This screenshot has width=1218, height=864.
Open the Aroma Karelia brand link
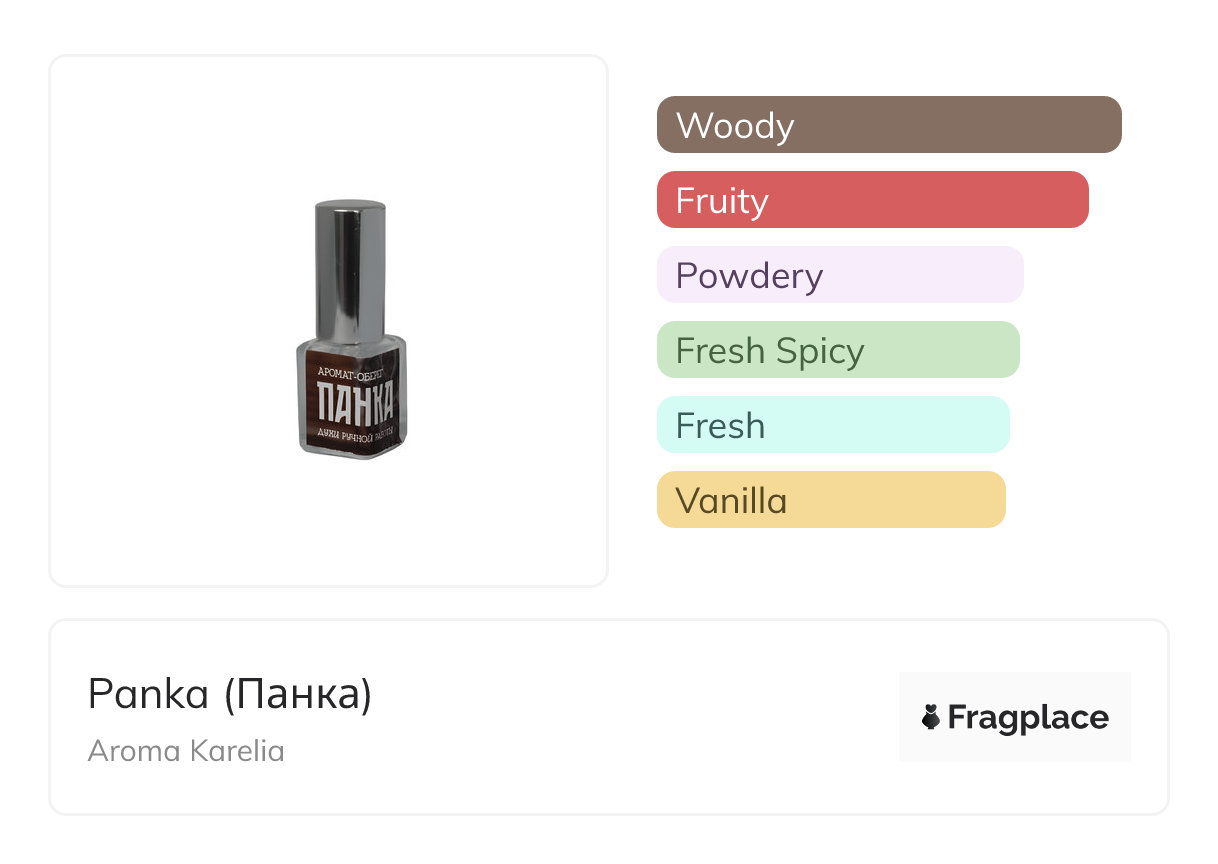coord(186,751)
